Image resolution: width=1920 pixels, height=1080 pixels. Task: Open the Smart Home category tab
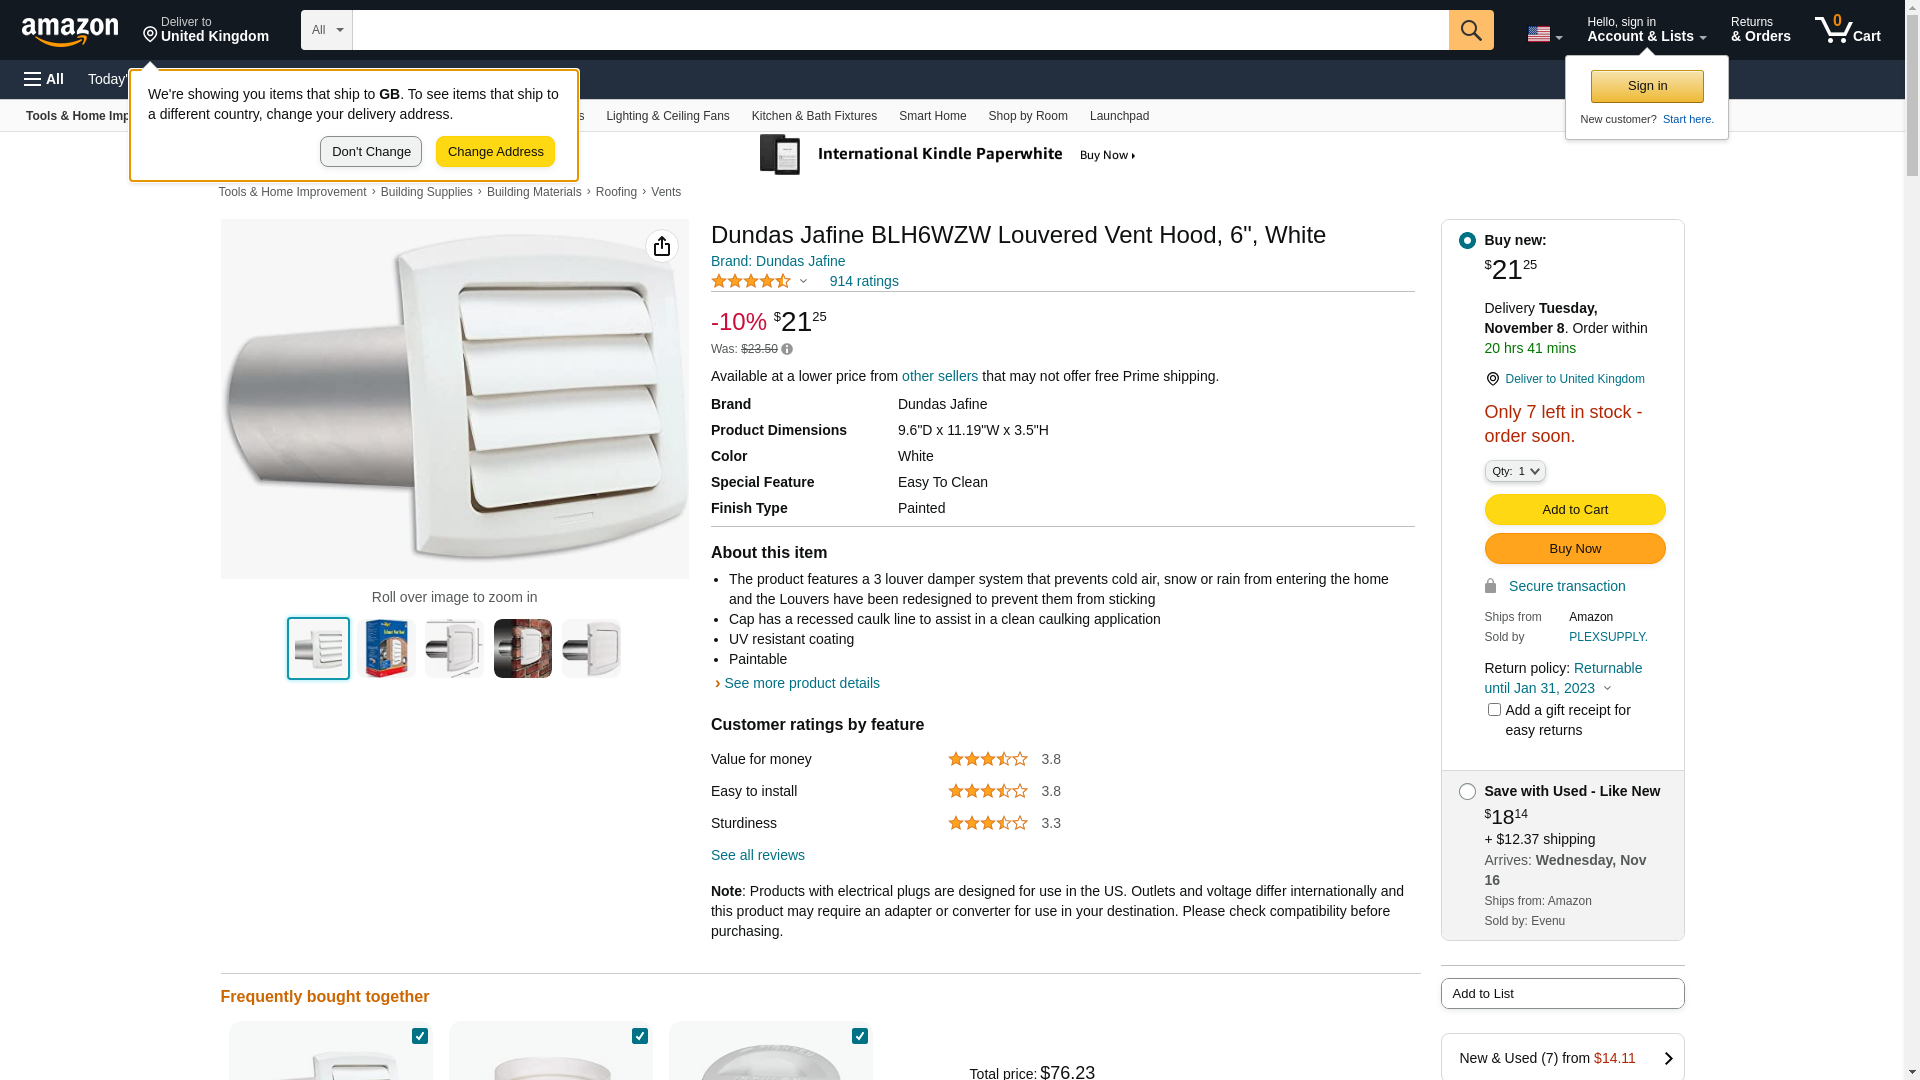coord(932,116)
